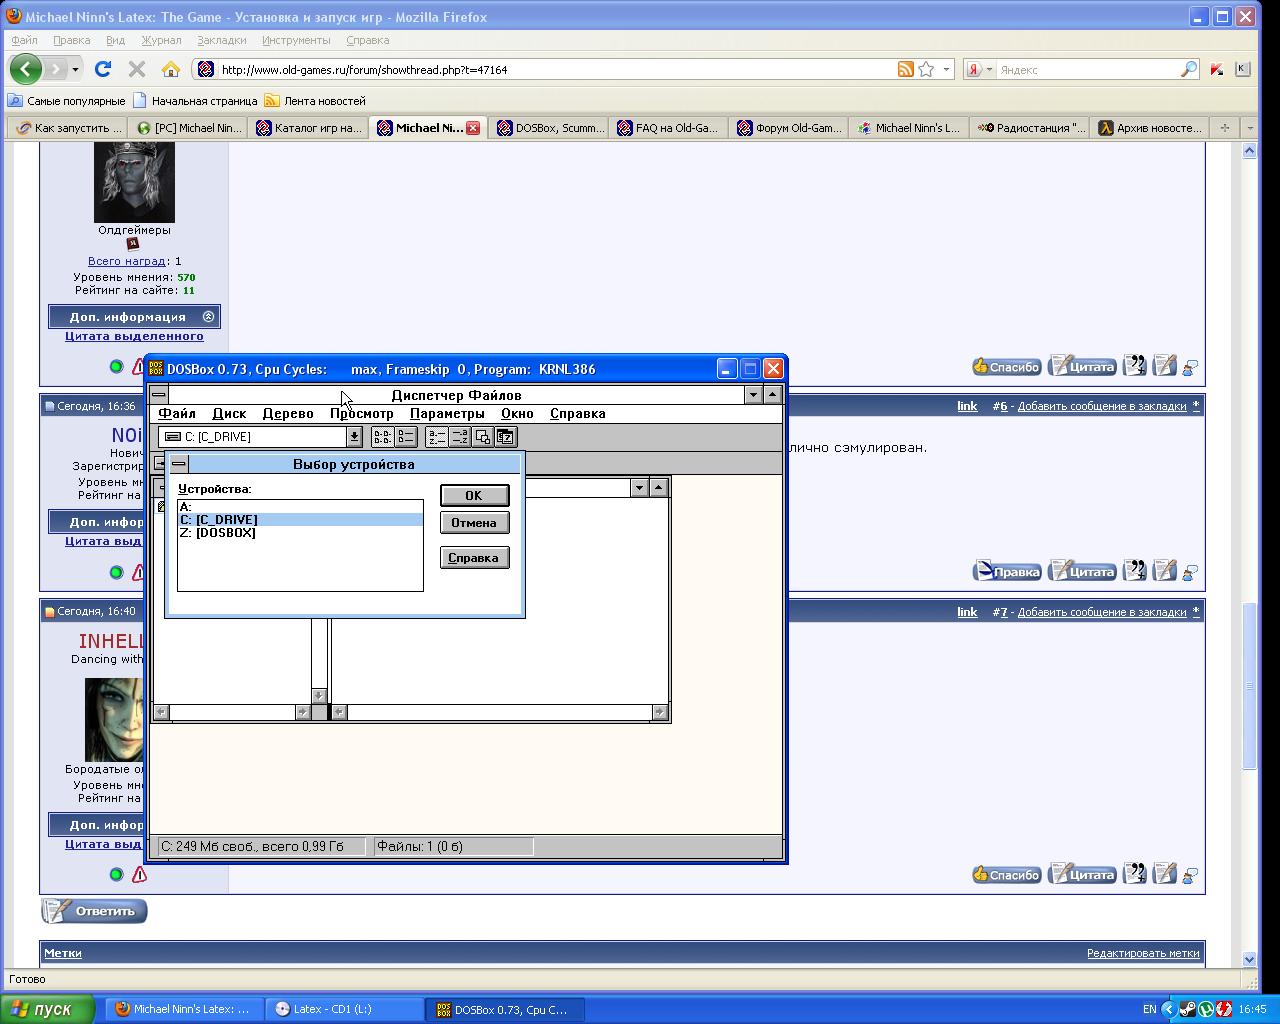Open the post #6 permalink 'link'
The image size is (1280, 1024).
(967, 406)
